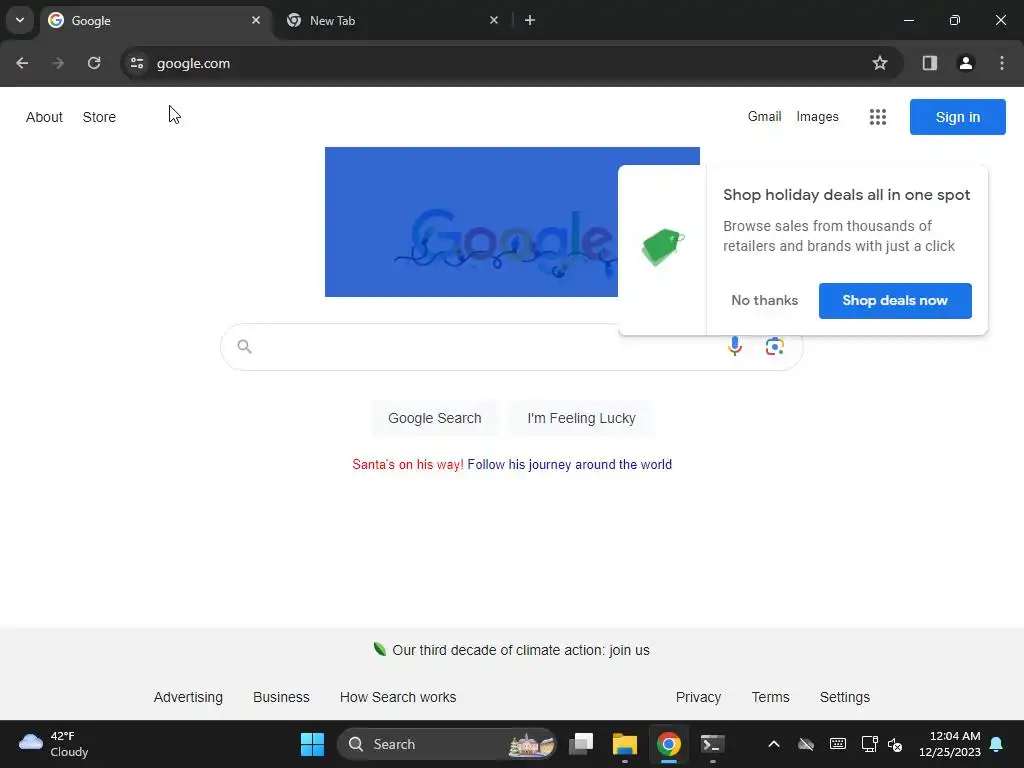Open the notification bell in the taskbar
This screenshot has height=768, width=1024.
point(997,744)
